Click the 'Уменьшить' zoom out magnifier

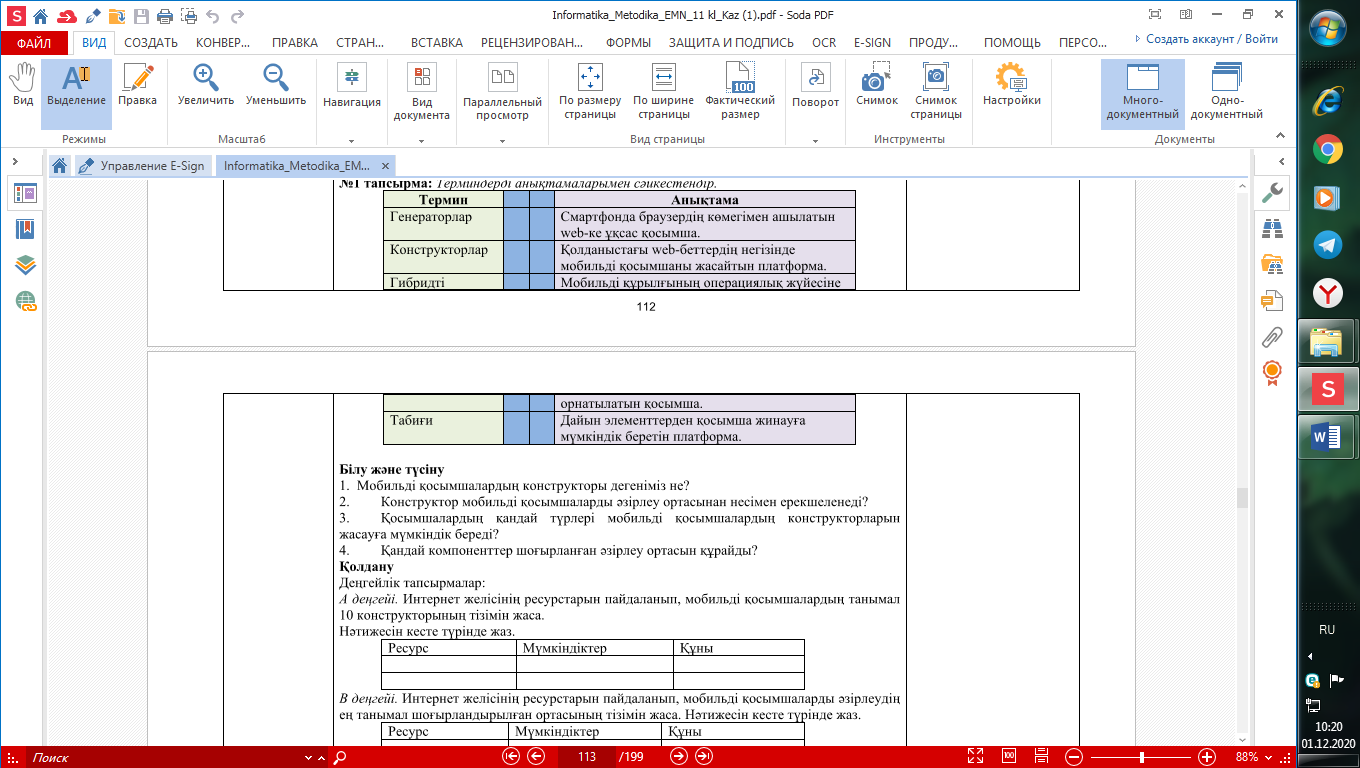click(x=276, y=85)
